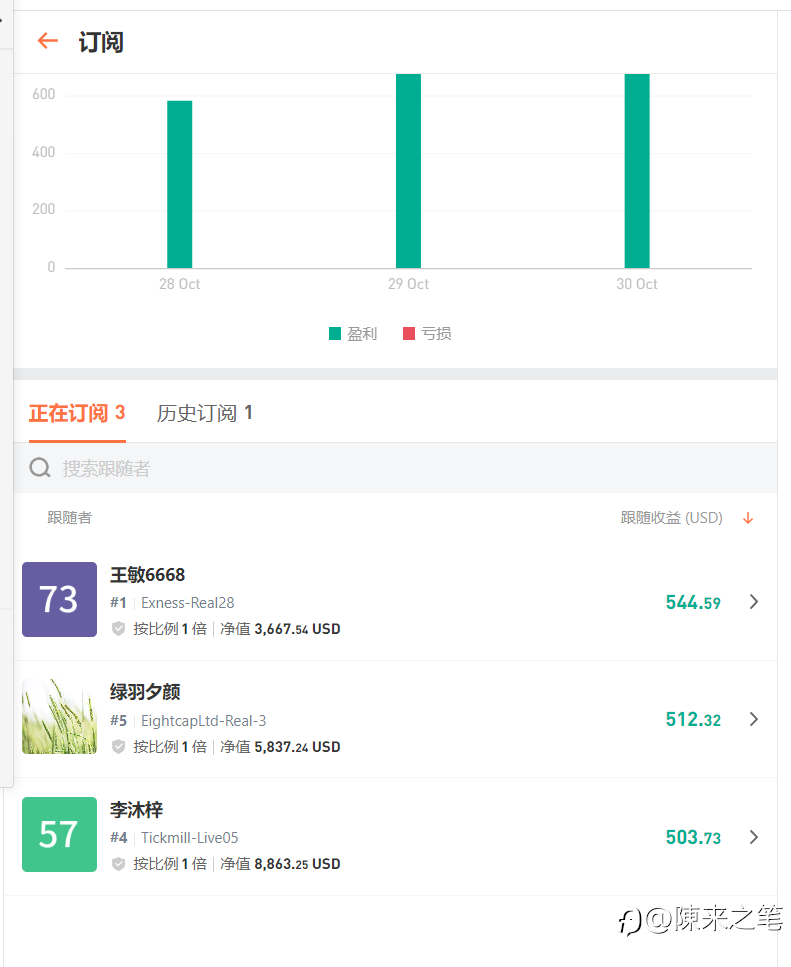Open follower name 绿羽夕颜
The width and height of the screenshot is (791, 967).
pyautogui.click(x=145, y=692)
